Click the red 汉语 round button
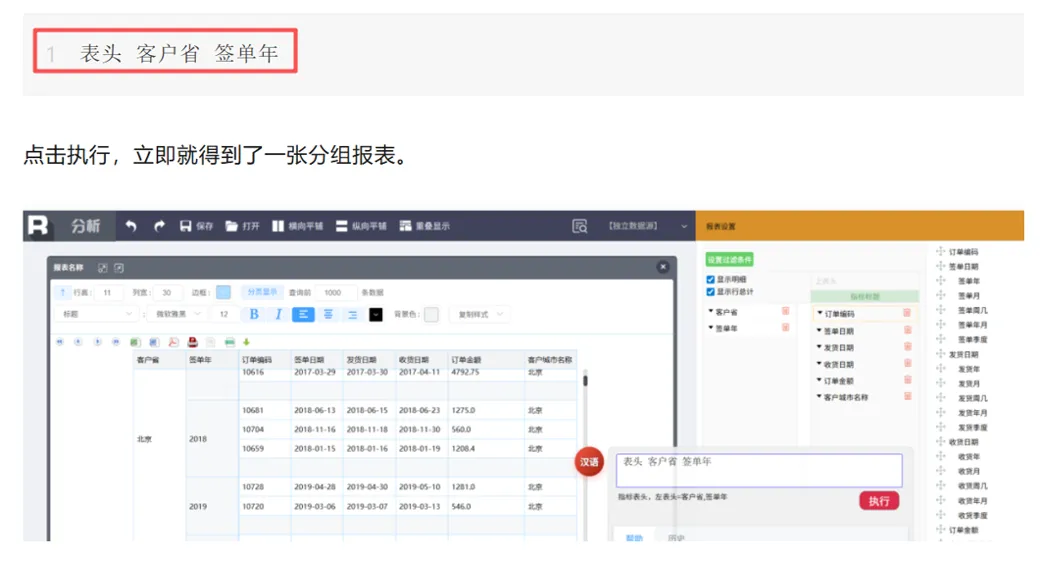The image size is (1040, 570). point(589,462)
